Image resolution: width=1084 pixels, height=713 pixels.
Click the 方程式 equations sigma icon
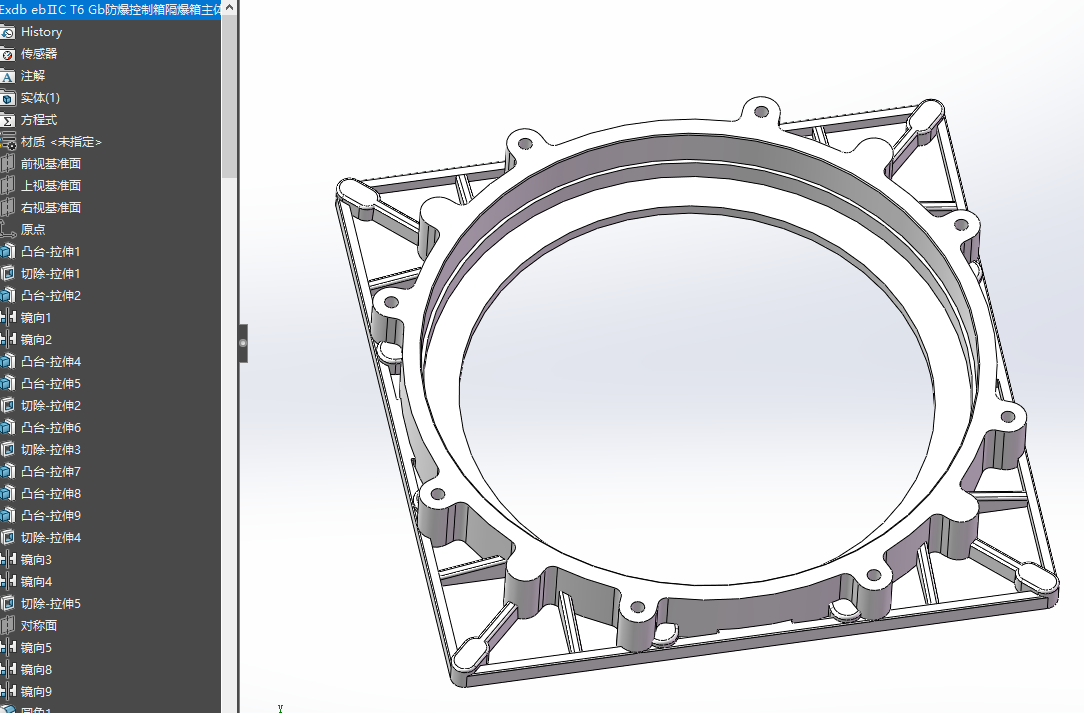(8, 120)
